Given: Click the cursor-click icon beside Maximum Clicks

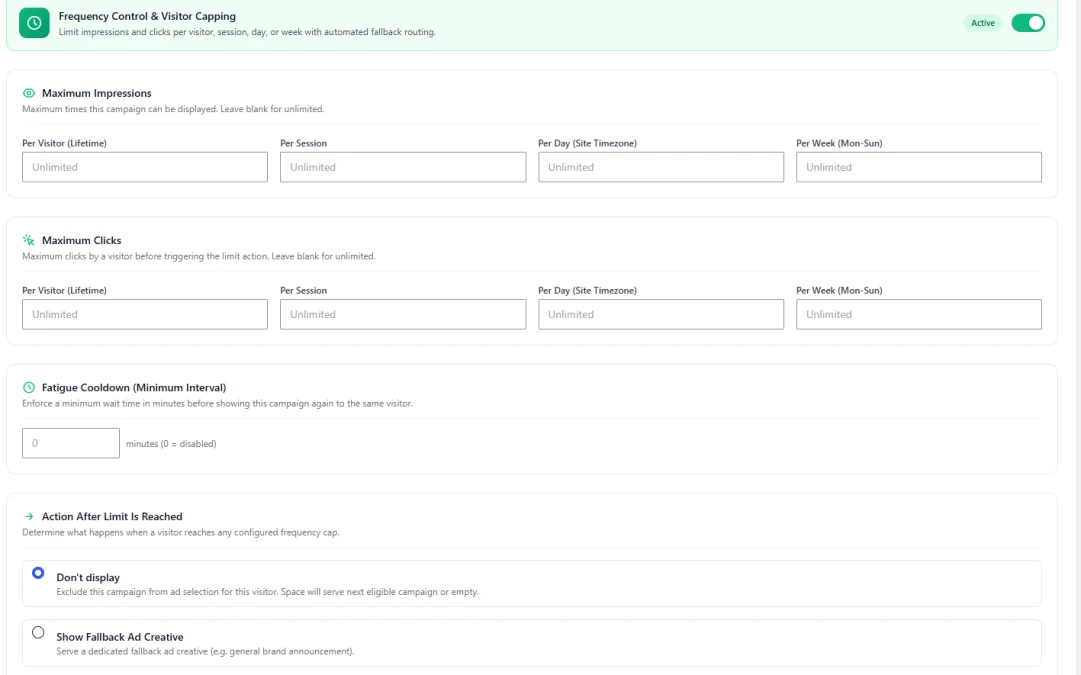Looking at the screenshot, I should [28, 240].
